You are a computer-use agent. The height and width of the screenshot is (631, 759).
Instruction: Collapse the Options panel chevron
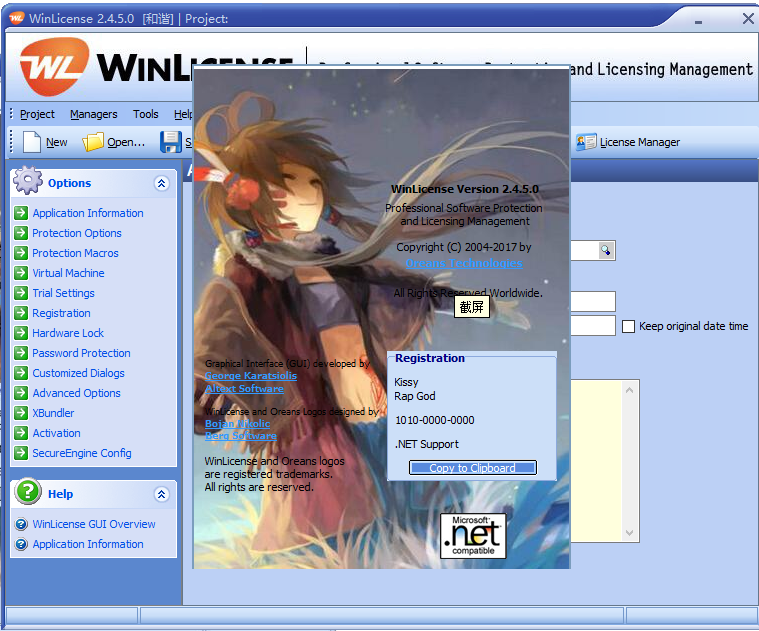click(x=161, y=183)
